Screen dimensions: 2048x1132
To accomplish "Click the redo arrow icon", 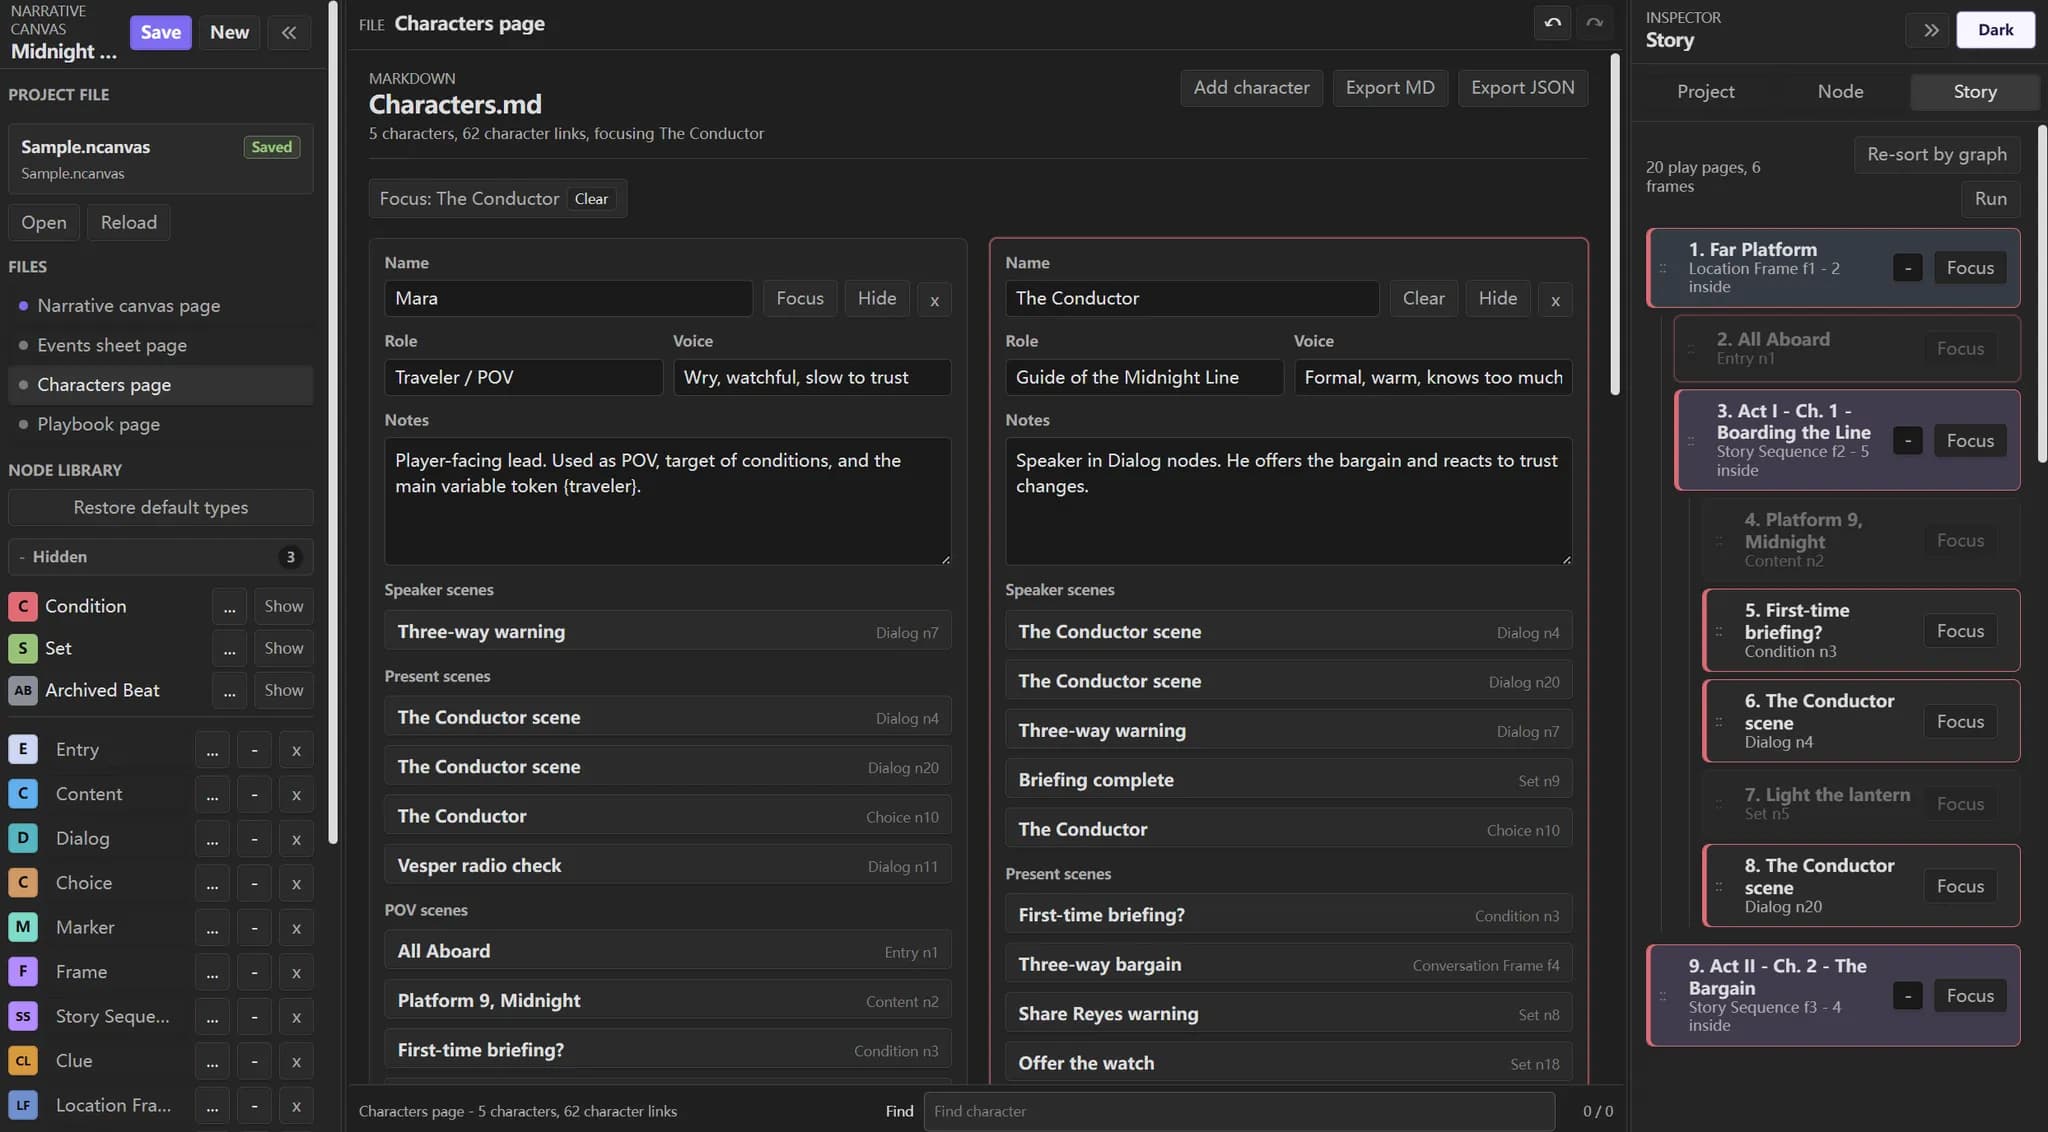I will tap(1594, 23).
